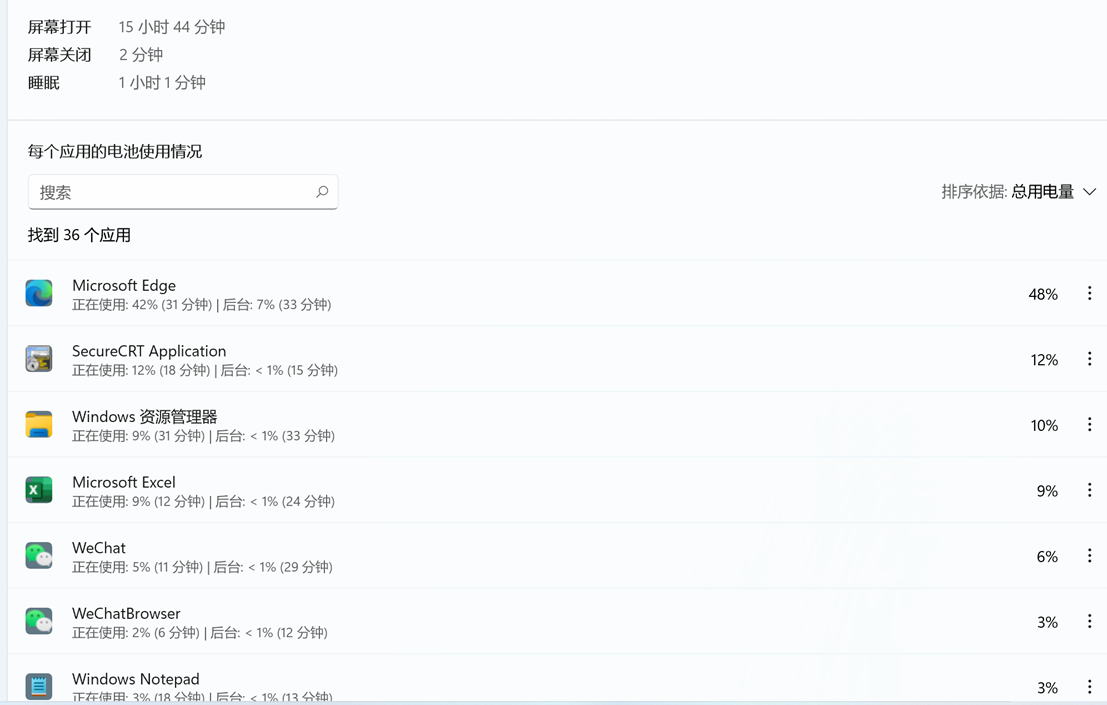
Task: Click Windows Notepad's 3% total usage value
Action: tap(1047, 687)
